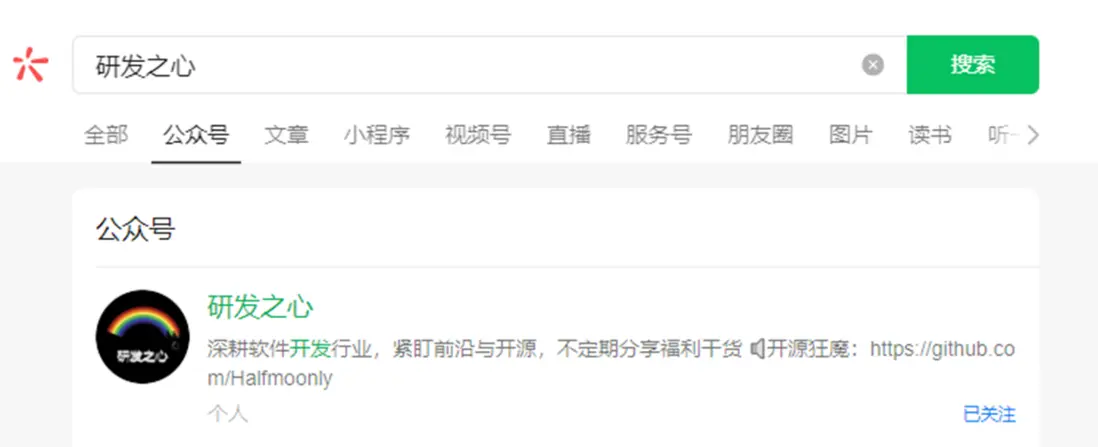Click the red WeChat search logo icon
This screenshot has height=447, width=1098.
(30, 64)
